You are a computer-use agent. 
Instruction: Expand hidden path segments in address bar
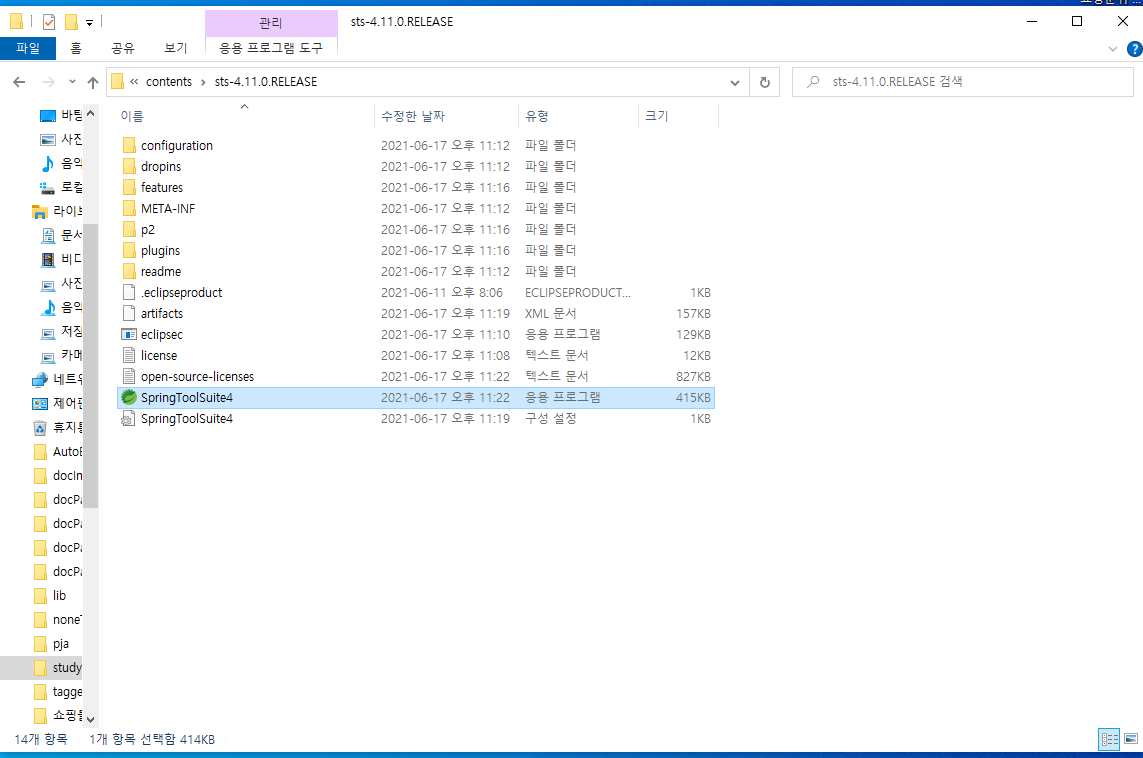tap(134, 82)
